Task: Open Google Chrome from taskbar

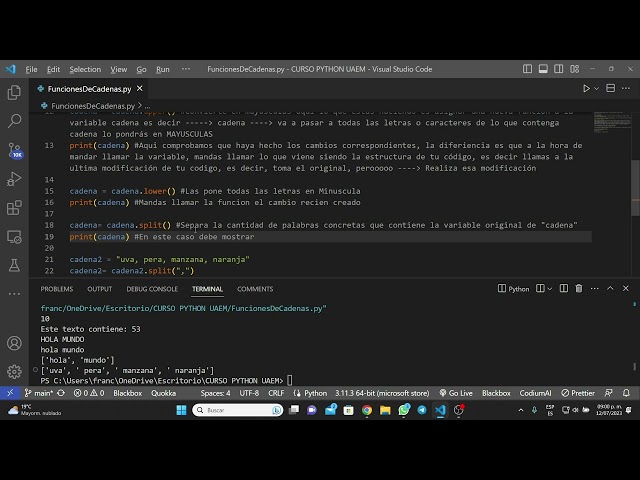Action: click(x=367, y=410)
